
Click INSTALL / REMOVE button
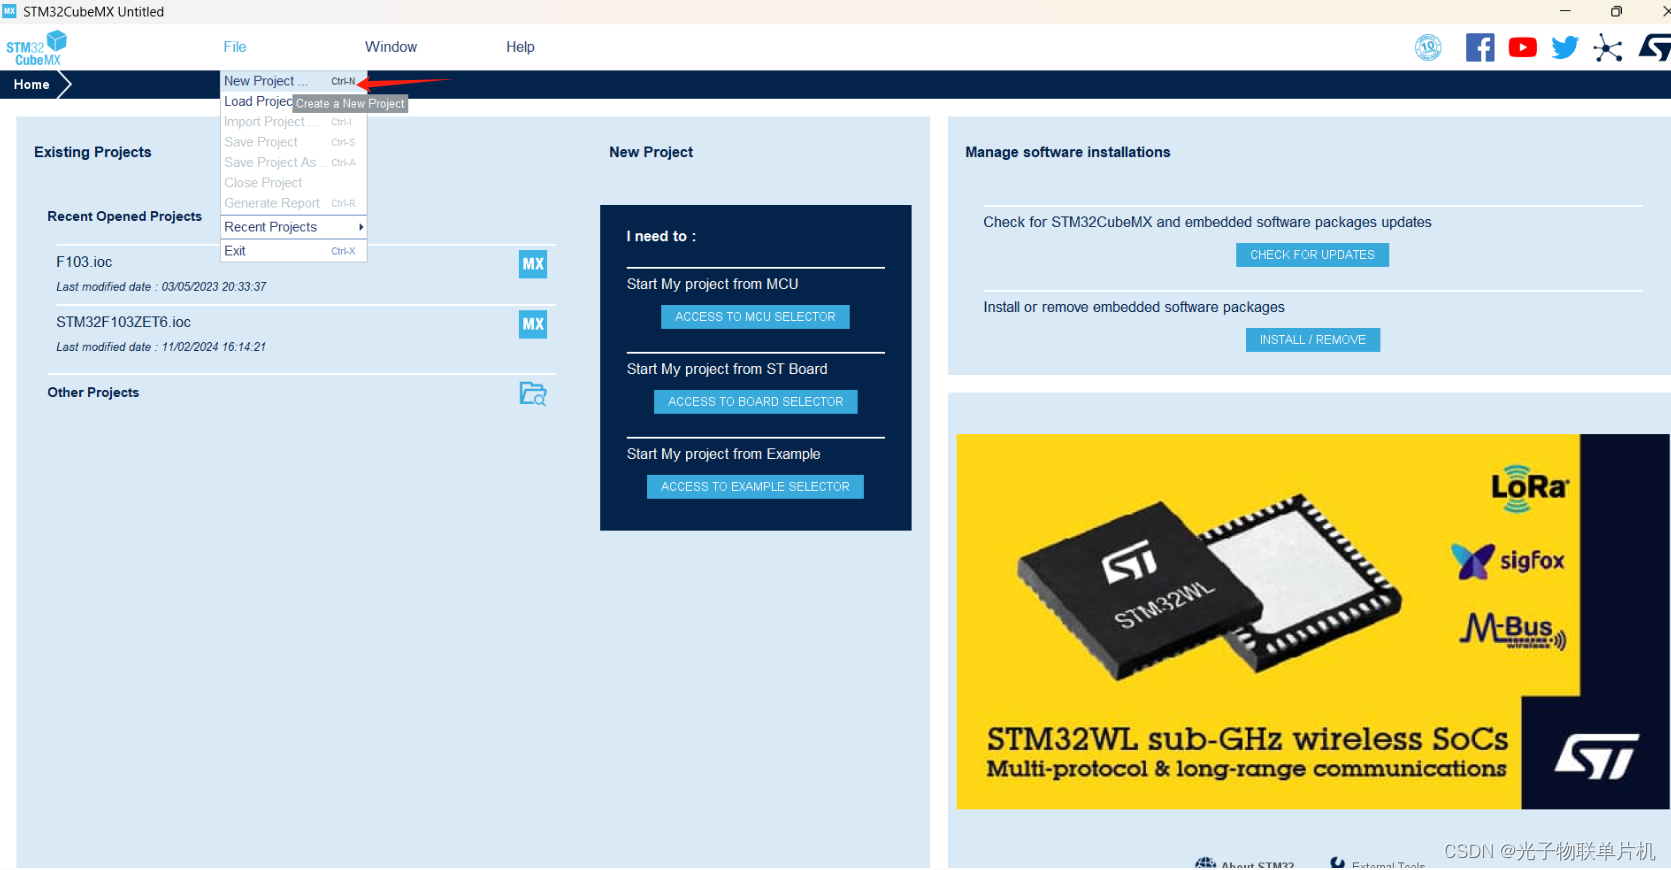(1312, 340)
